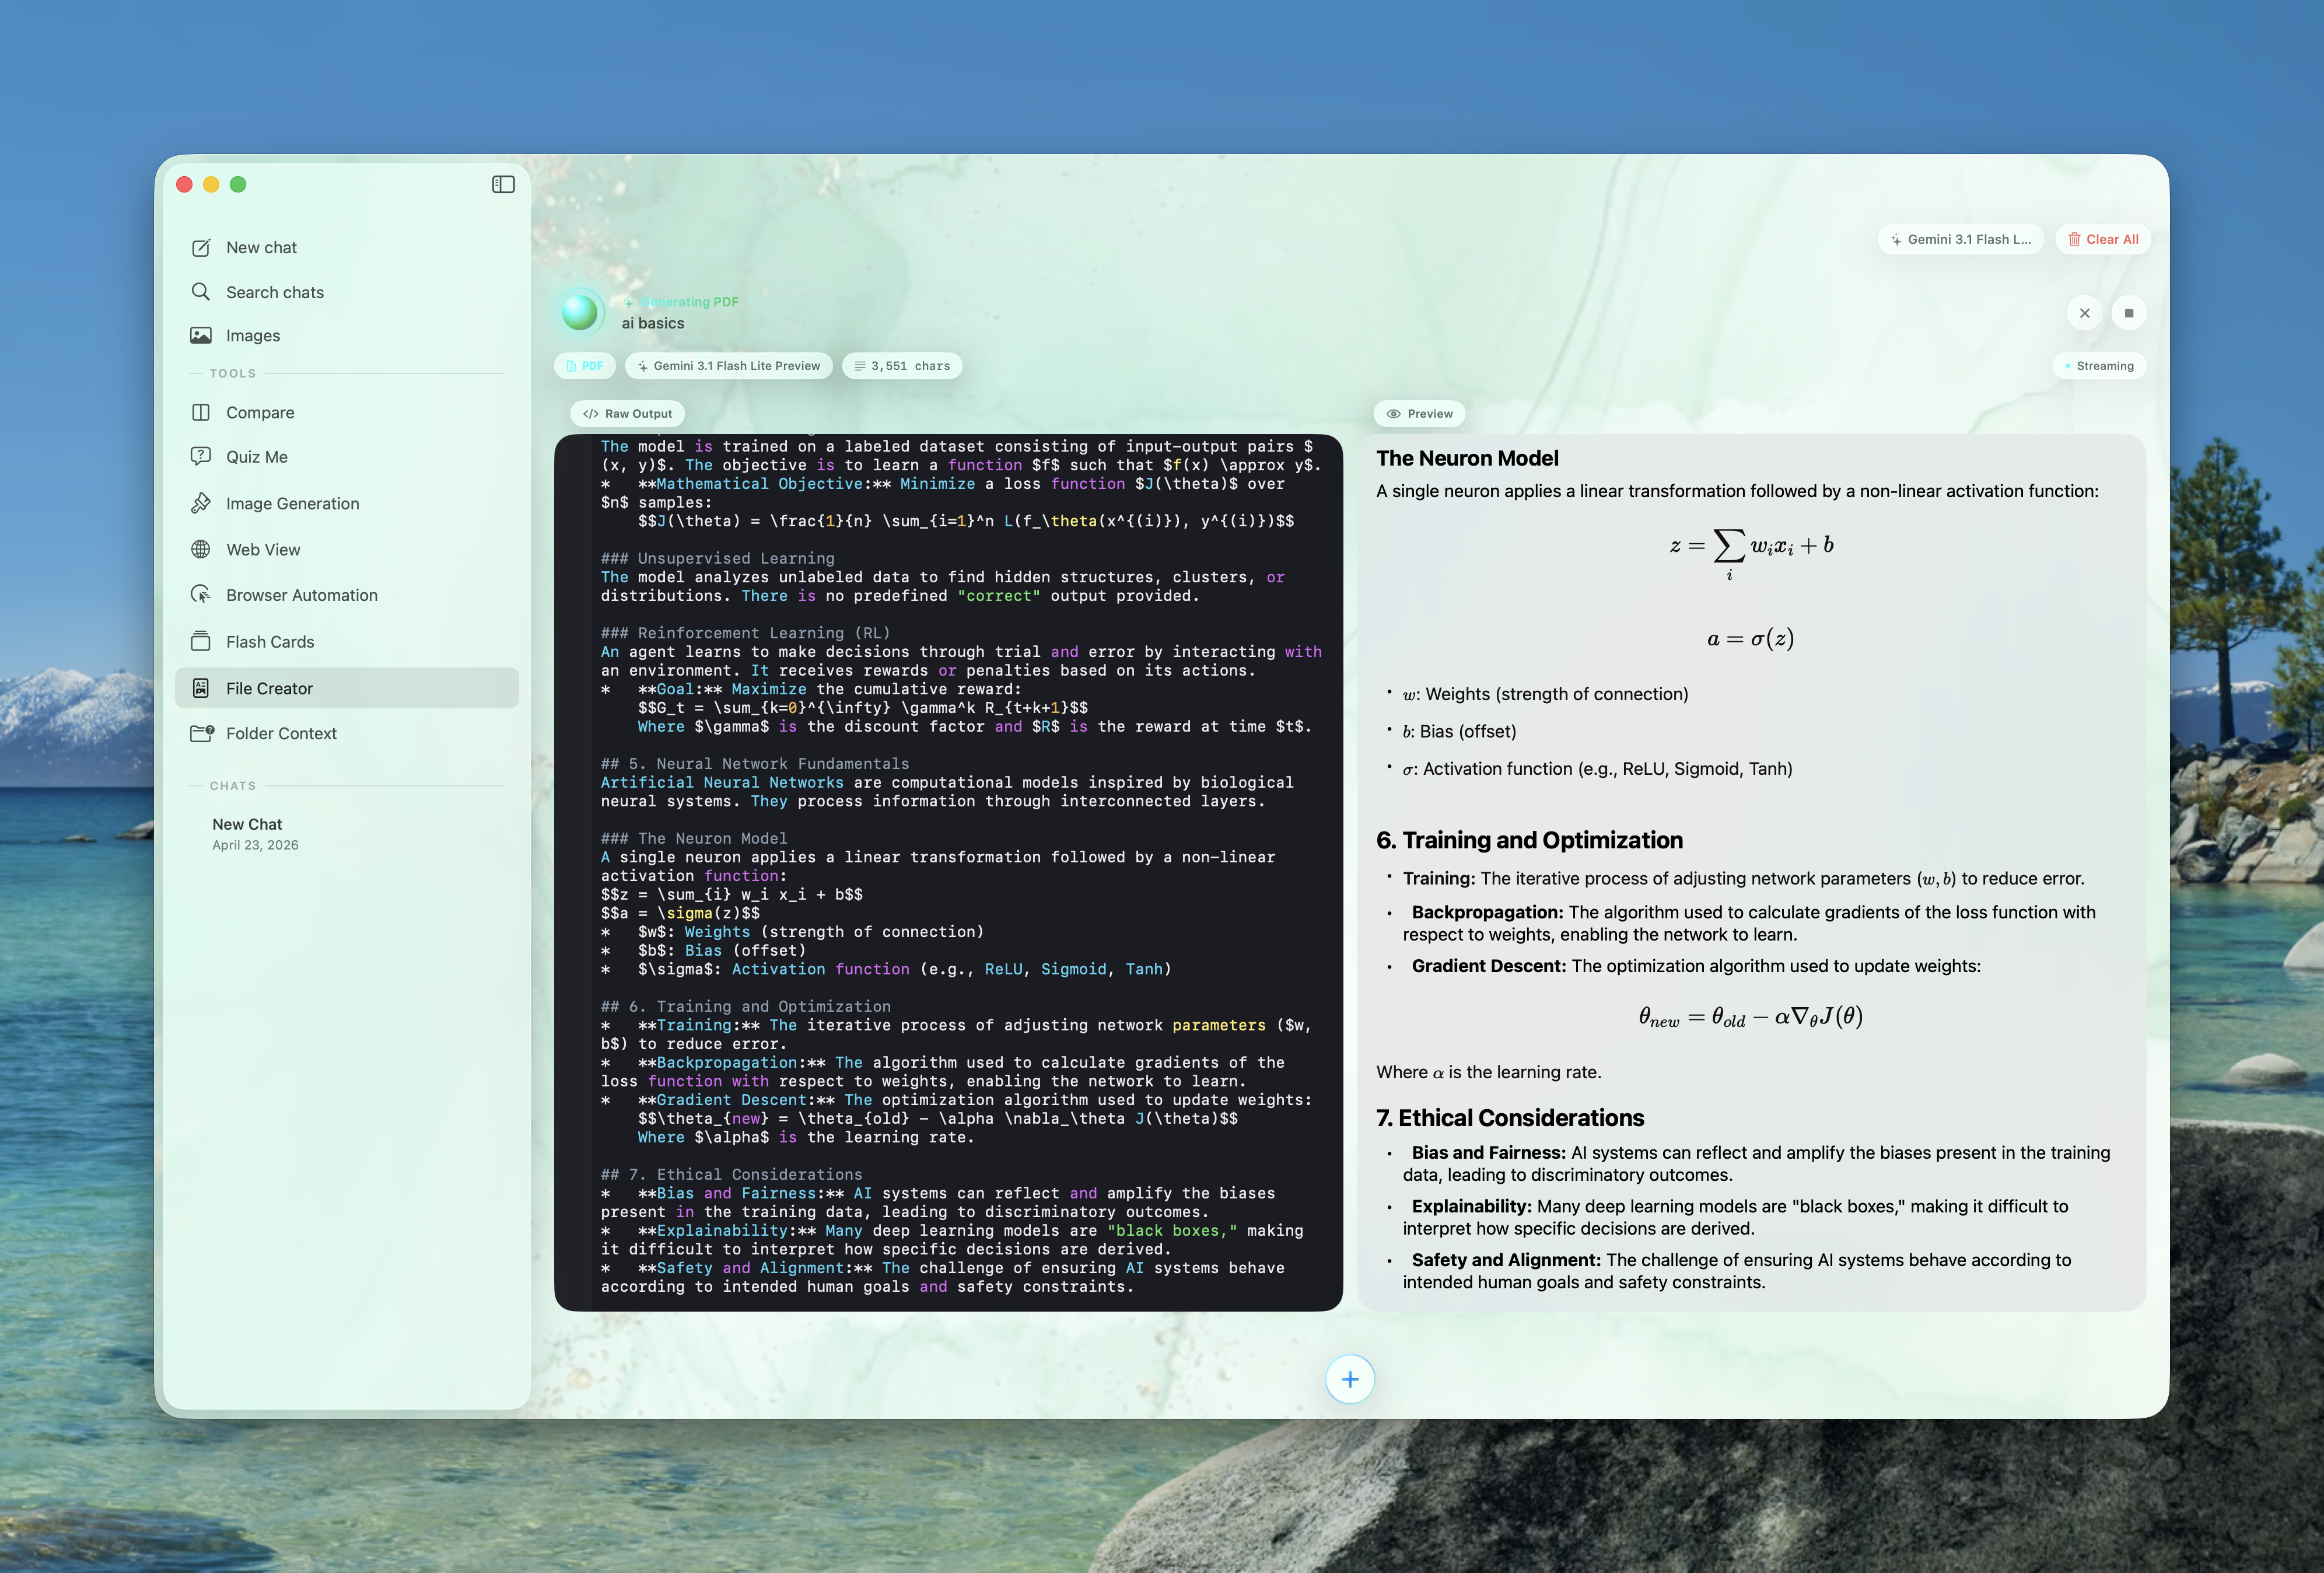Stop the streaming generation
Image resolution: width=2324 pixels, height=1573 pixels.
[x=2129, y=313]
